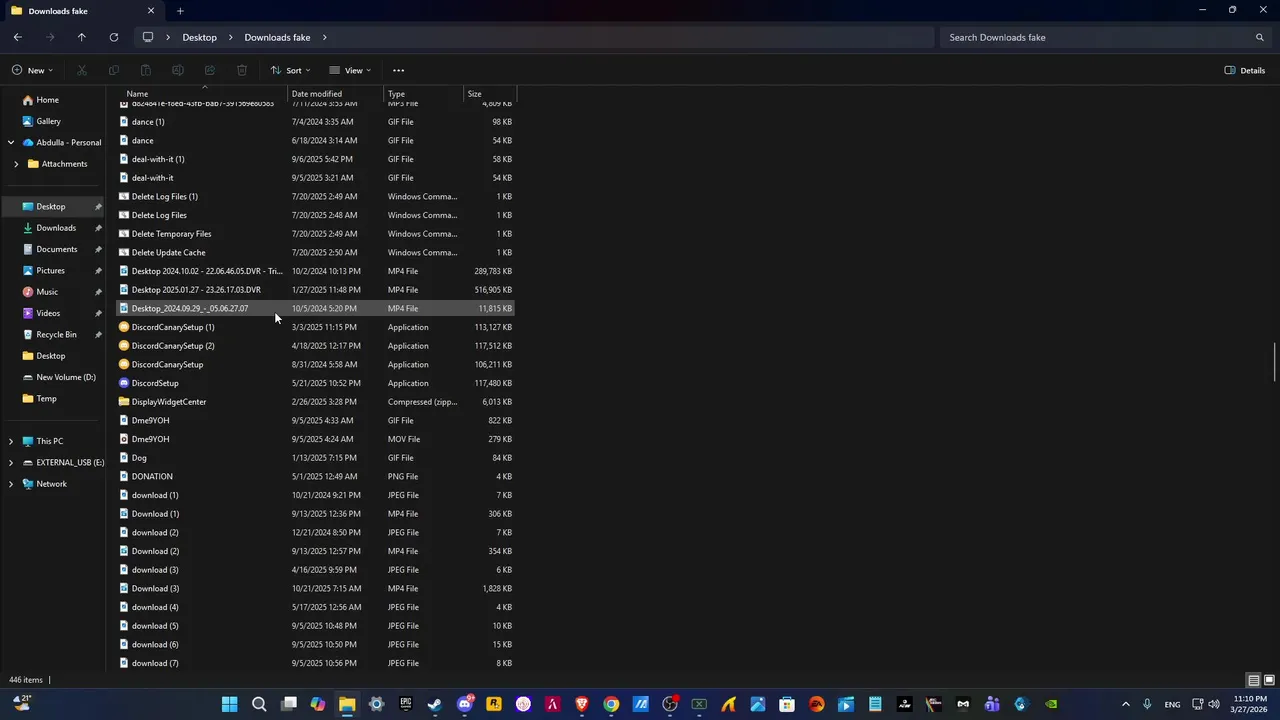Open Google Chrome from the taskbar
The width and height of the screenshot is (1280, 720).
[611, 704]
